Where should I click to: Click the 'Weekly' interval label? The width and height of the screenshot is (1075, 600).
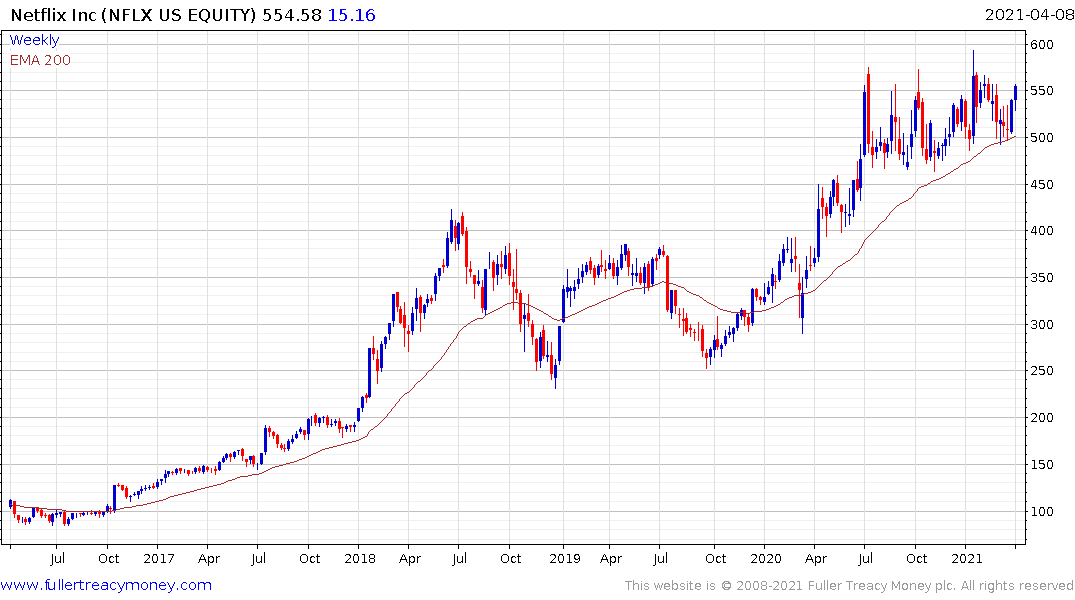(34, 40)
